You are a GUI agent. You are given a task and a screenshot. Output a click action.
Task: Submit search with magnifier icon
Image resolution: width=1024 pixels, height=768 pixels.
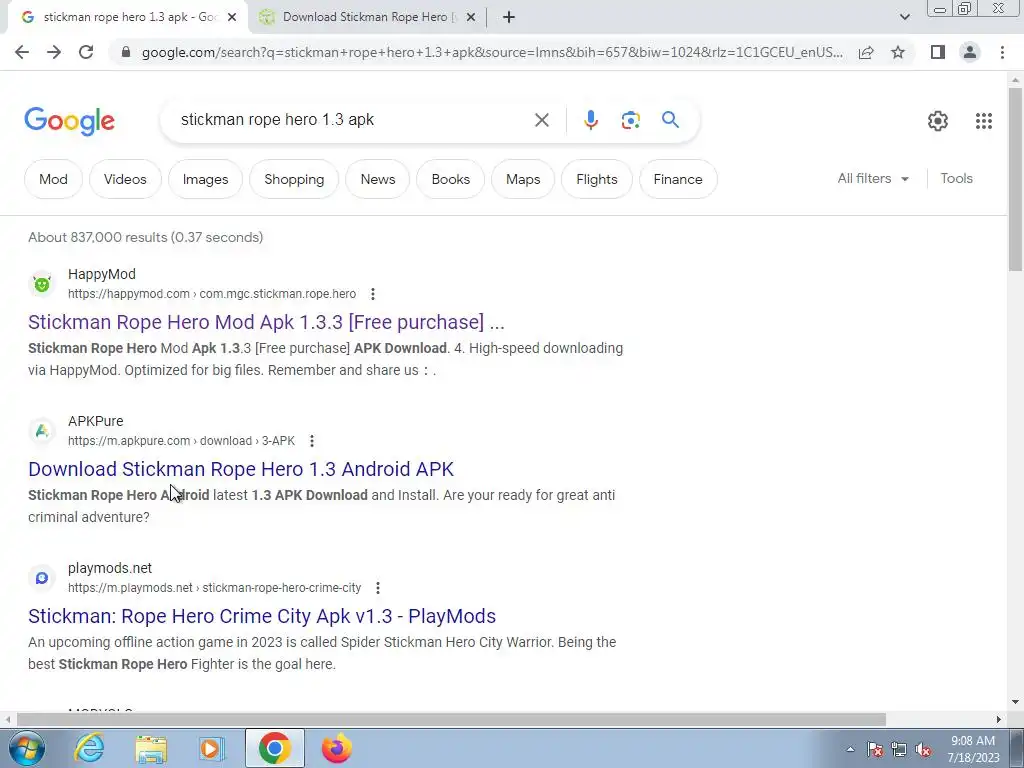(x=670, y=120)
